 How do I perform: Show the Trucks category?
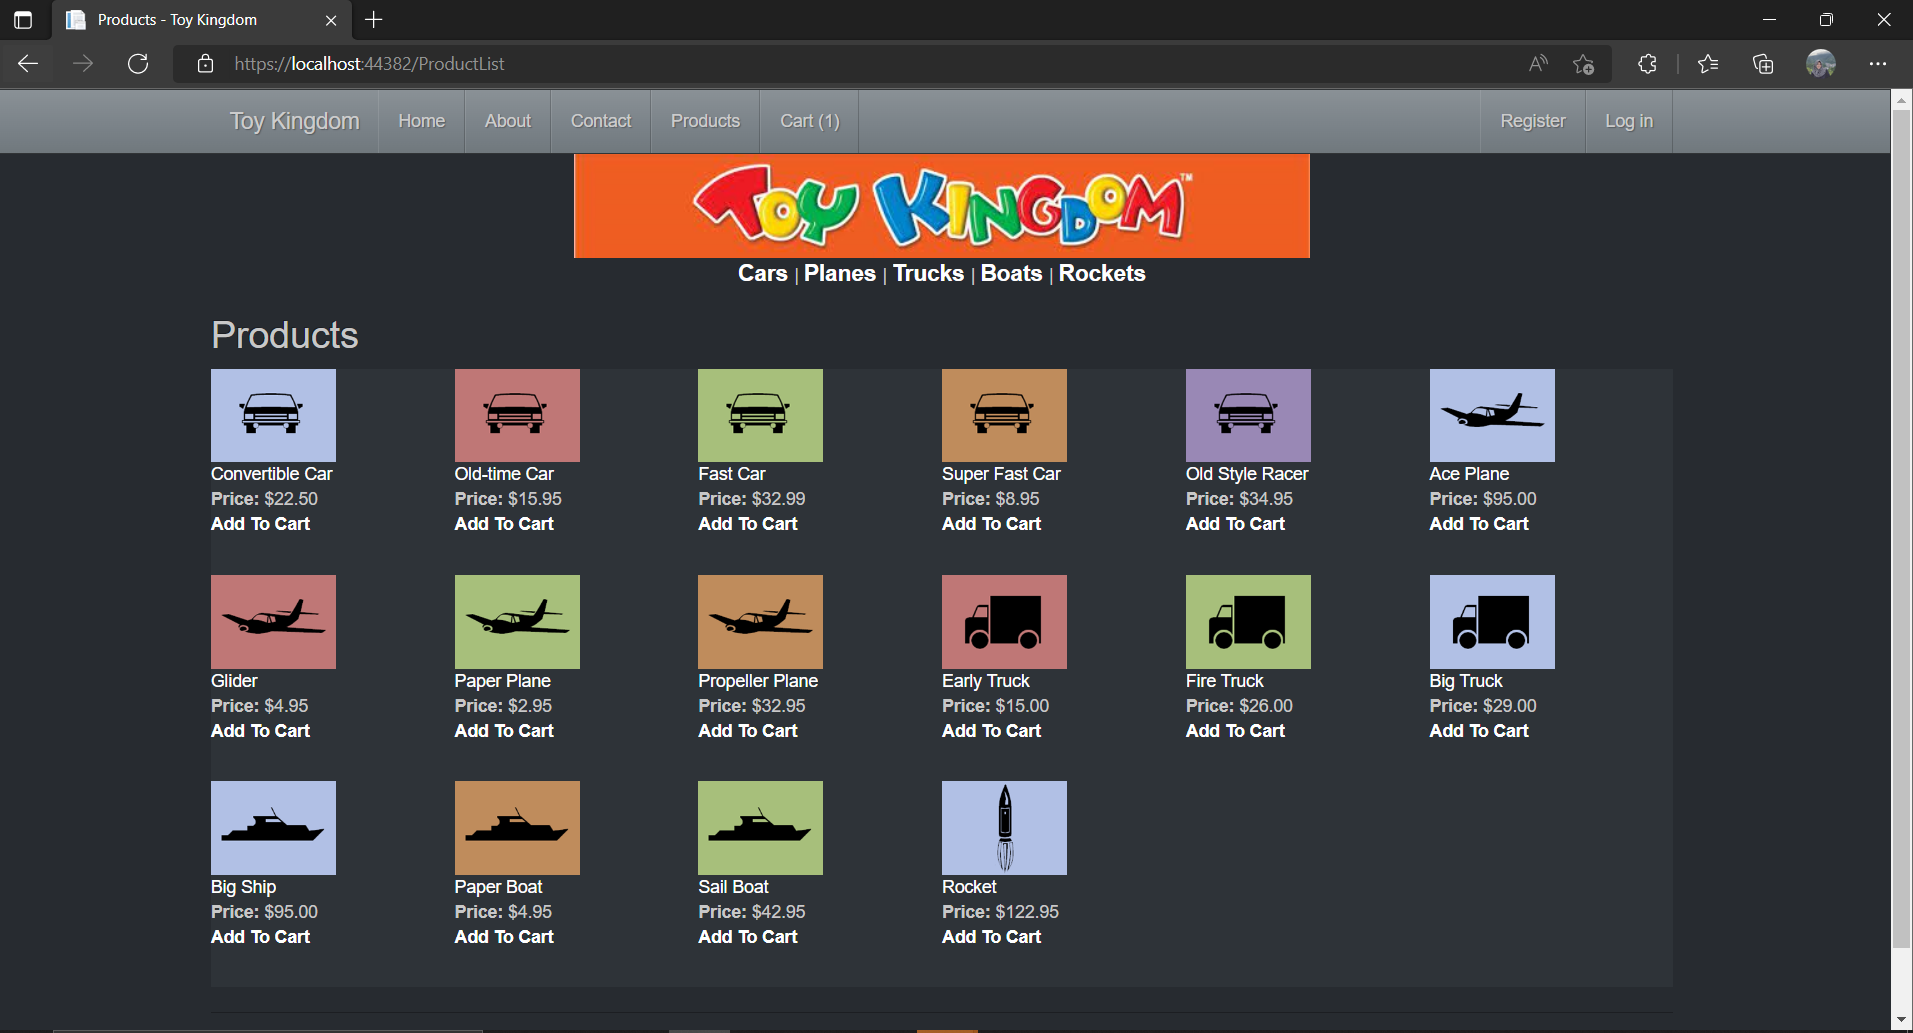[x=928, y=273]
